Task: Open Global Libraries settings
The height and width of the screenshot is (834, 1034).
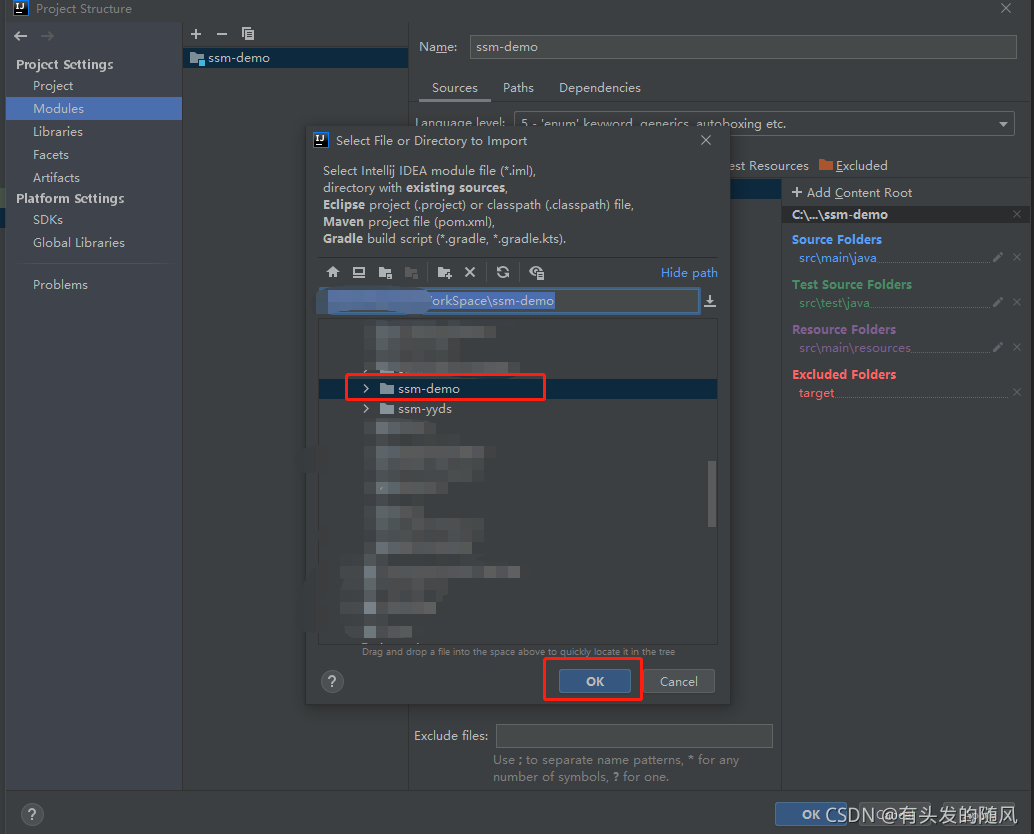Action: click(78, 243)
